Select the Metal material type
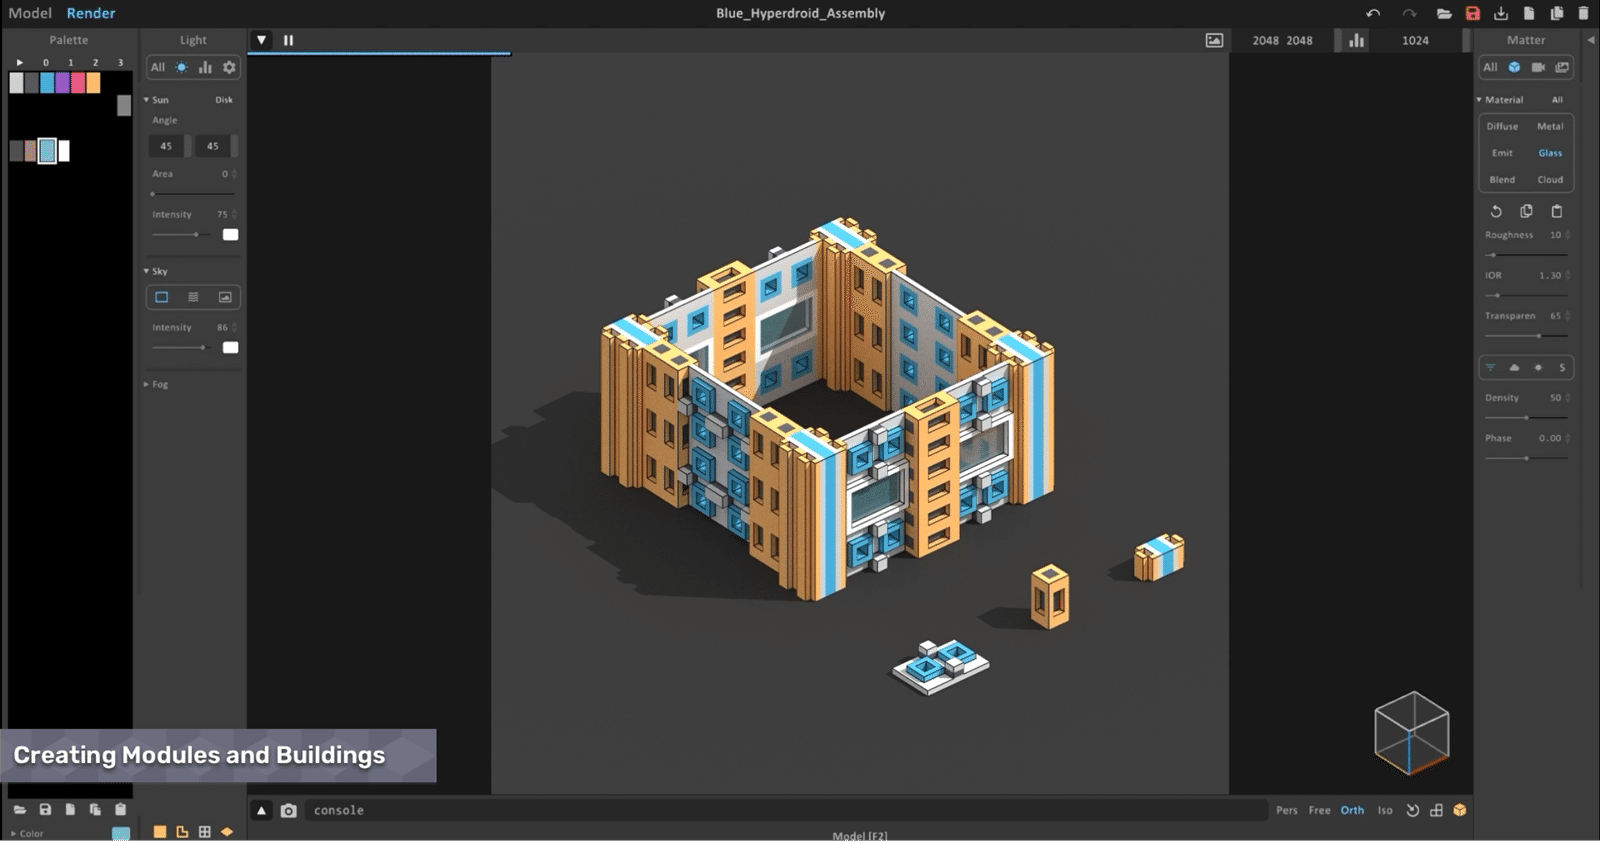Viewport: 1600px width, 842px height. coord(1550,126)
